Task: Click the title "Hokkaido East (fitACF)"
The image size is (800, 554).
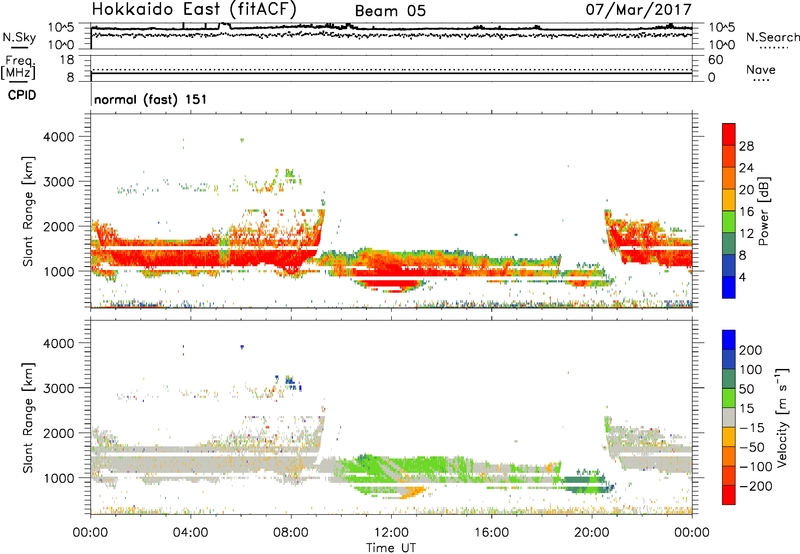Action: (x=194, y=10)
